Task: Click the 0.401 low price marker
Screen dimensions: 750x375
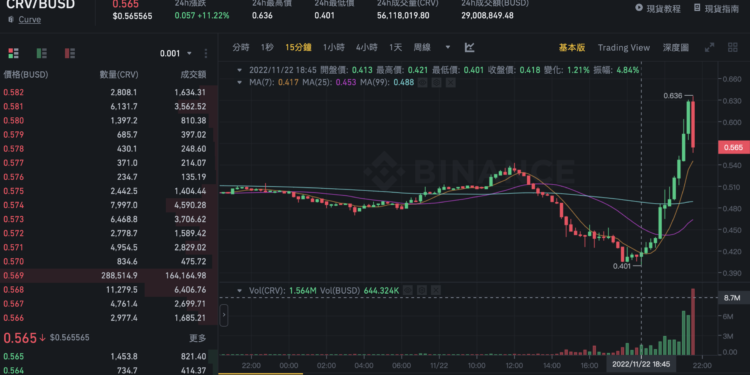Action: [x=621, y=266]
